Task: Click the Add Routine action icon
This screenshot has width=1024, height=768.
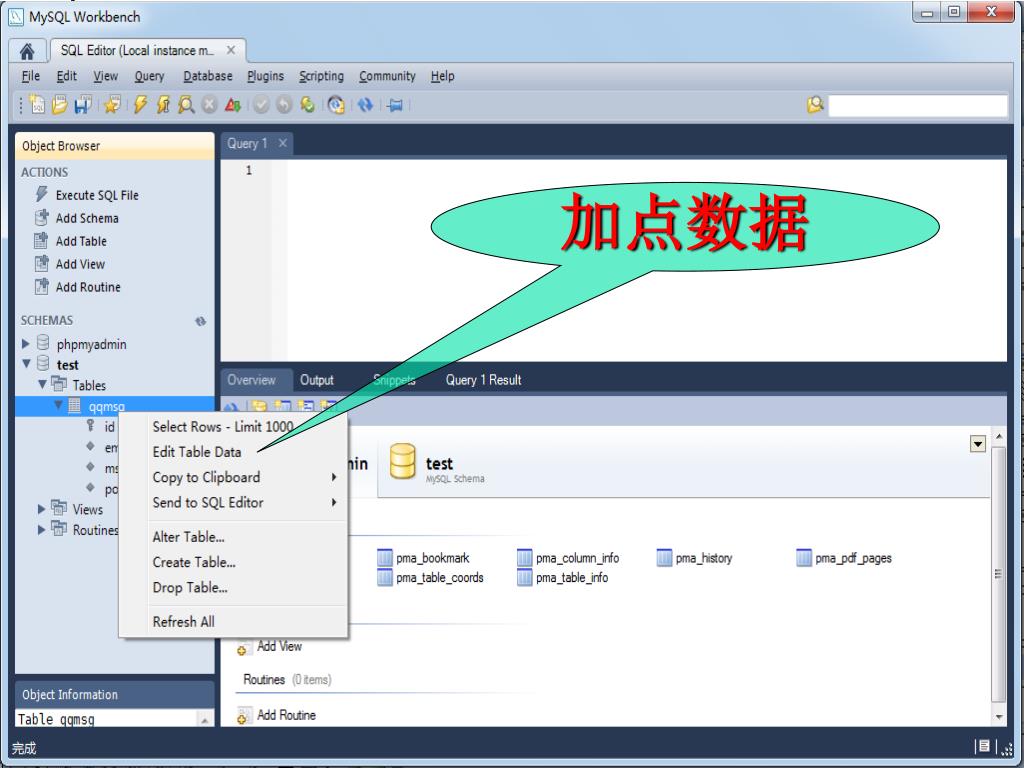Action: click(41, 286)
